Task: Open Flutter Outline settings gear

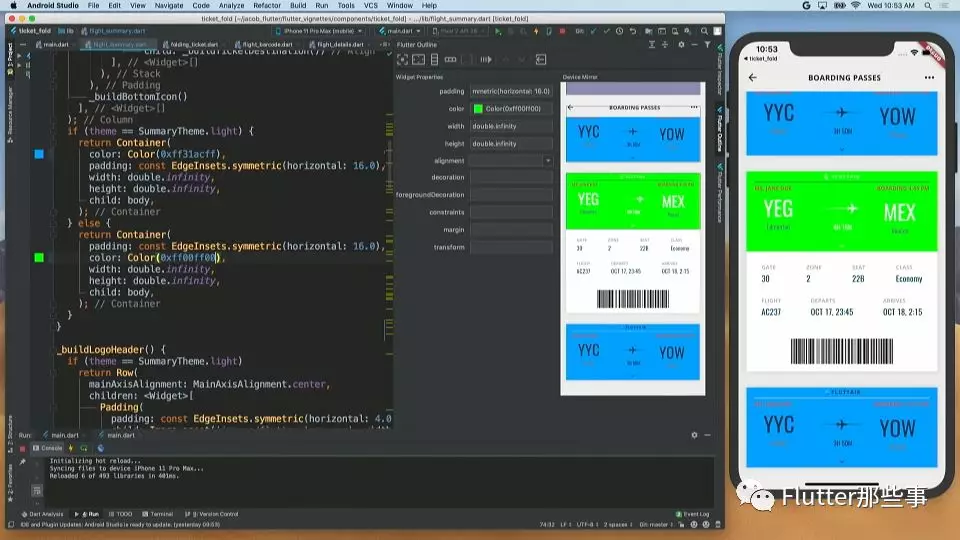Action: point(681,45)
